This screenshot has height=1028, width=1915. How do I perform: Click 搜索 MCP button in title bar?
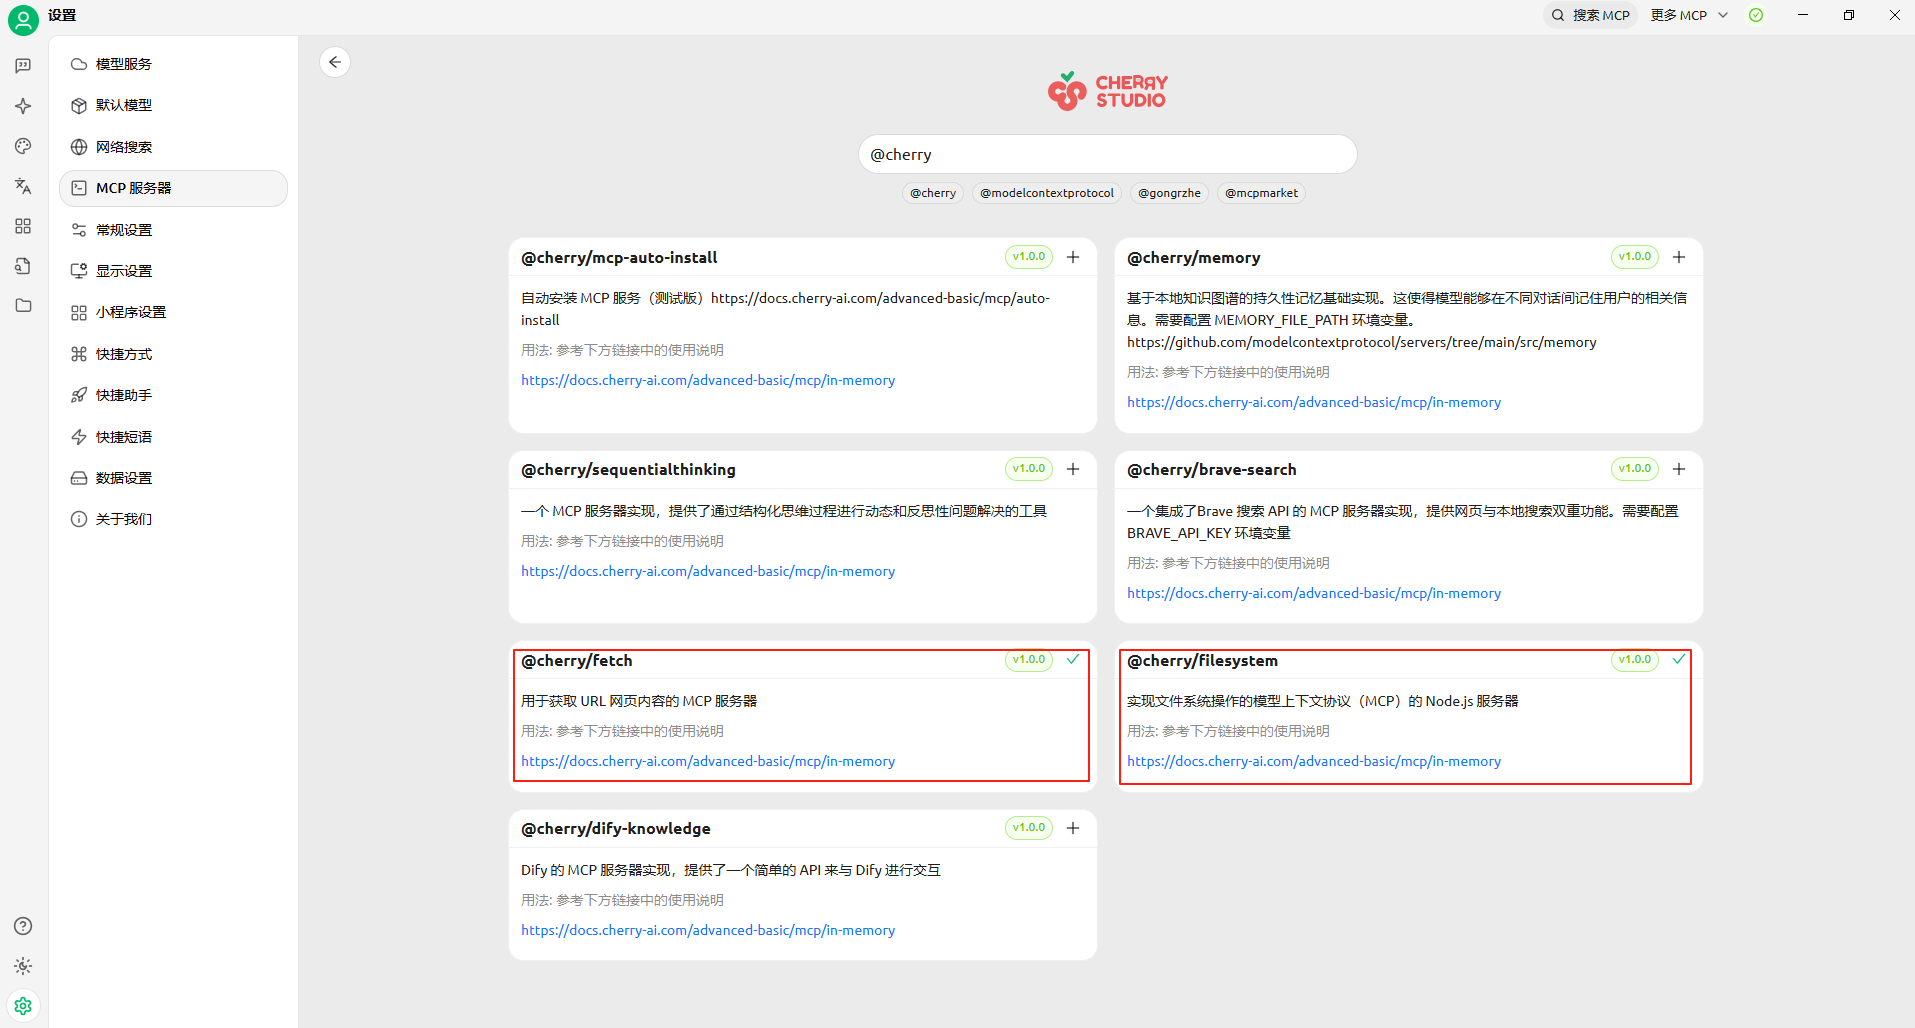(1591, 15)
